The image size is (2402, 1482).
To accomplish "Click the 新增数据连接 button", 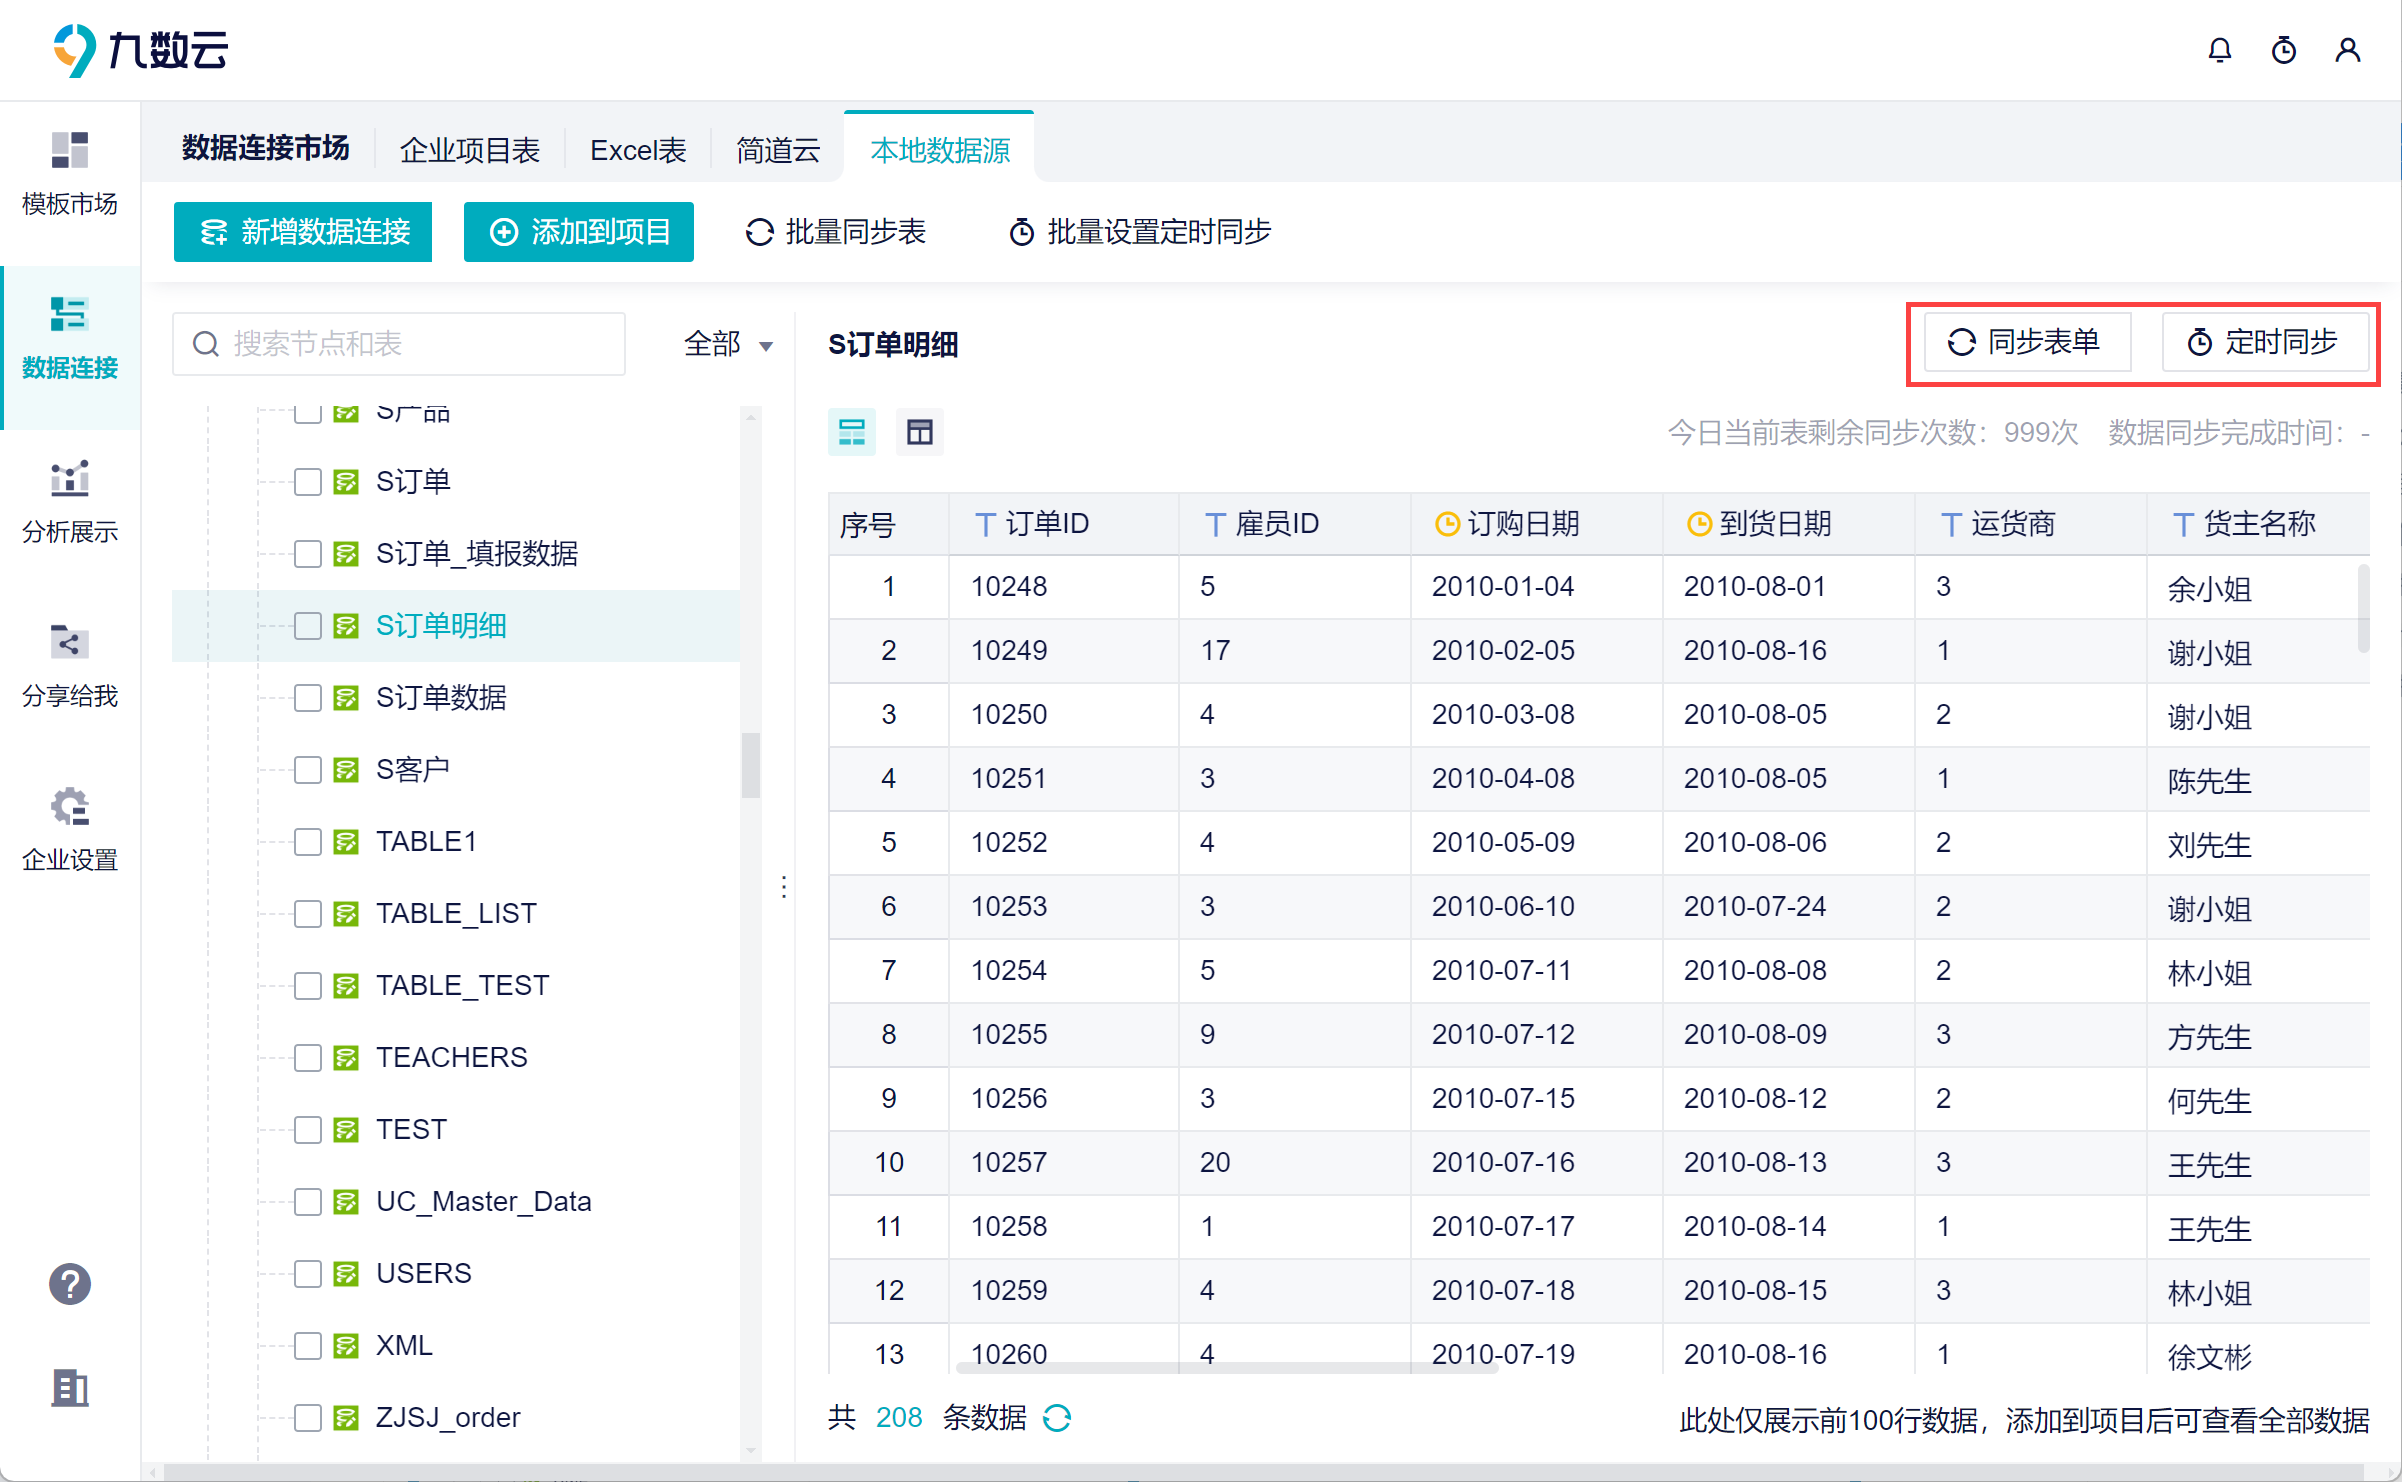I will (x=303, y=232).
